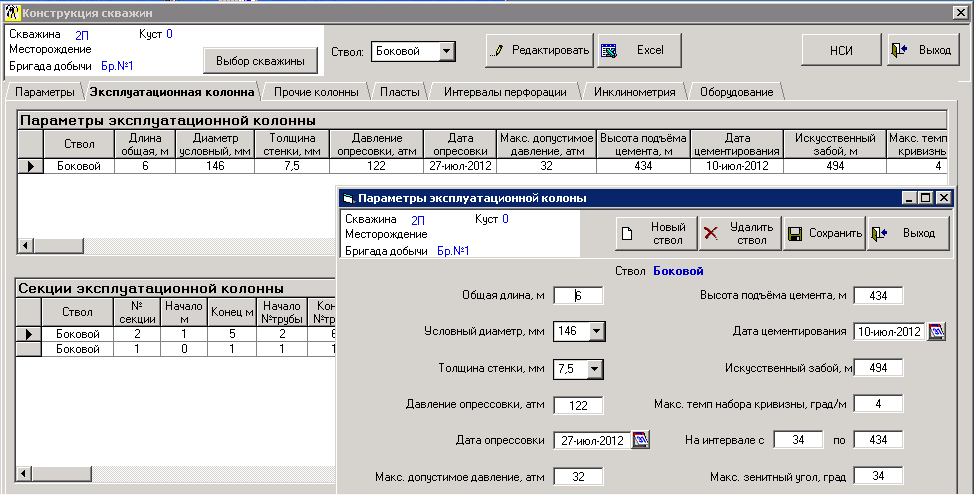This screenshot has height=496, width=974.
Task: Click the left scroll arrow of sections table
Action: [x=24, y=474]
